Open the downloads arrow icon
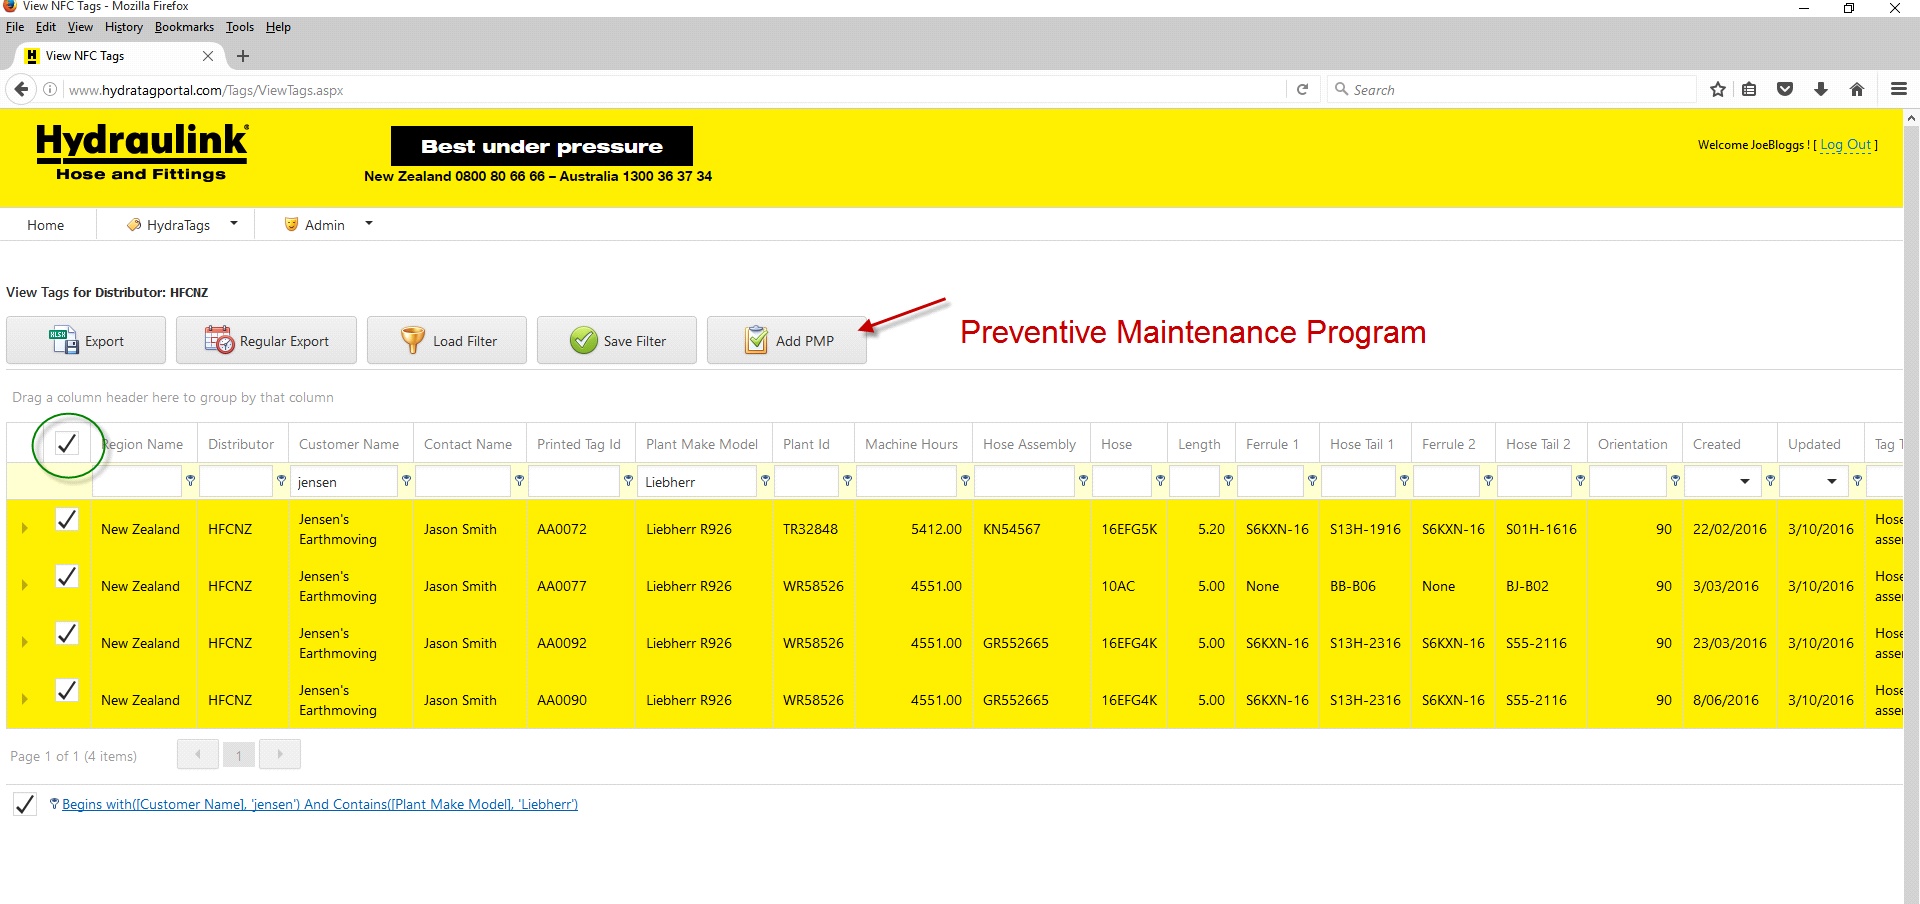This screenshot has height=904, width=1920. 1821,89
